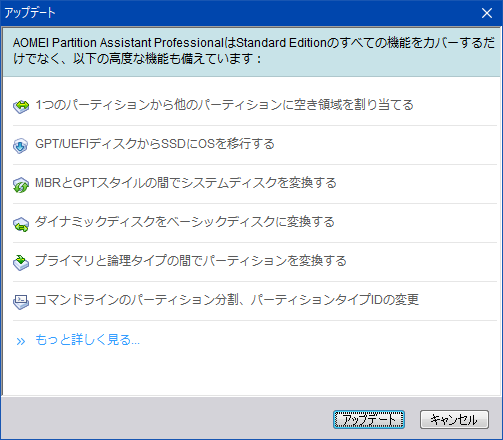Open the もっと詳しく見る... link

[x=87, y=340]
